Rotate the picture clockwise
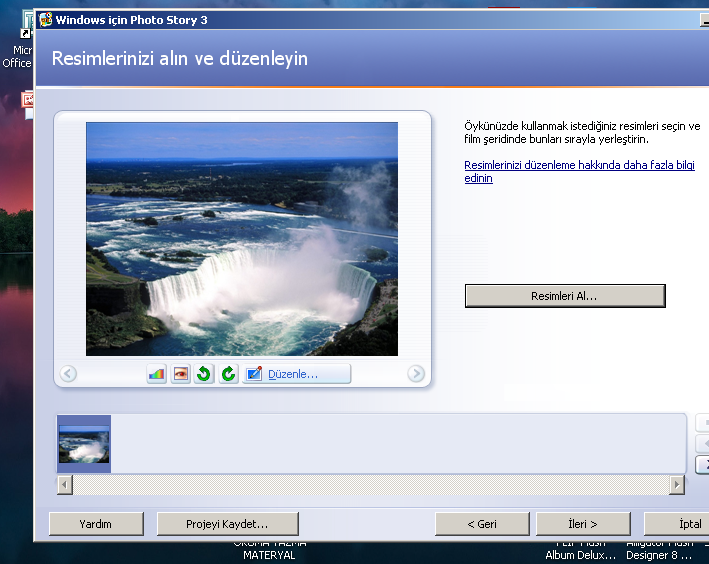Screen dimensions: 709x564 pos(228,374)
